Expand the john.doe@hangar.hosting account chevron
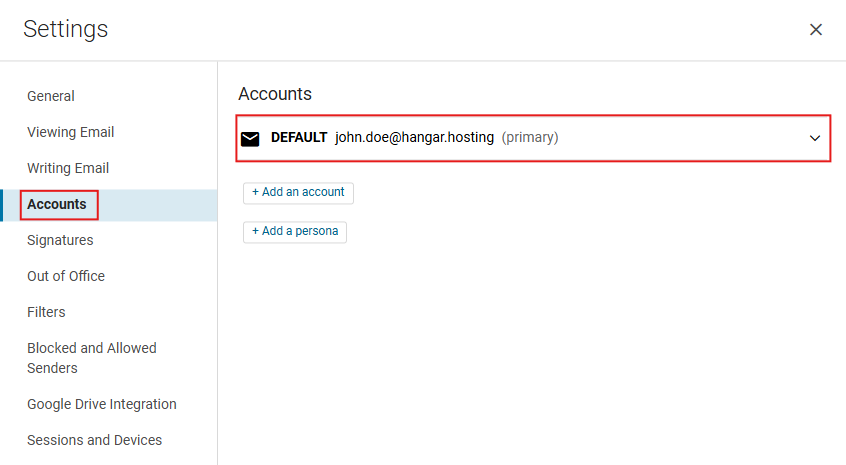Screen dimensions: 846x465 815,138
